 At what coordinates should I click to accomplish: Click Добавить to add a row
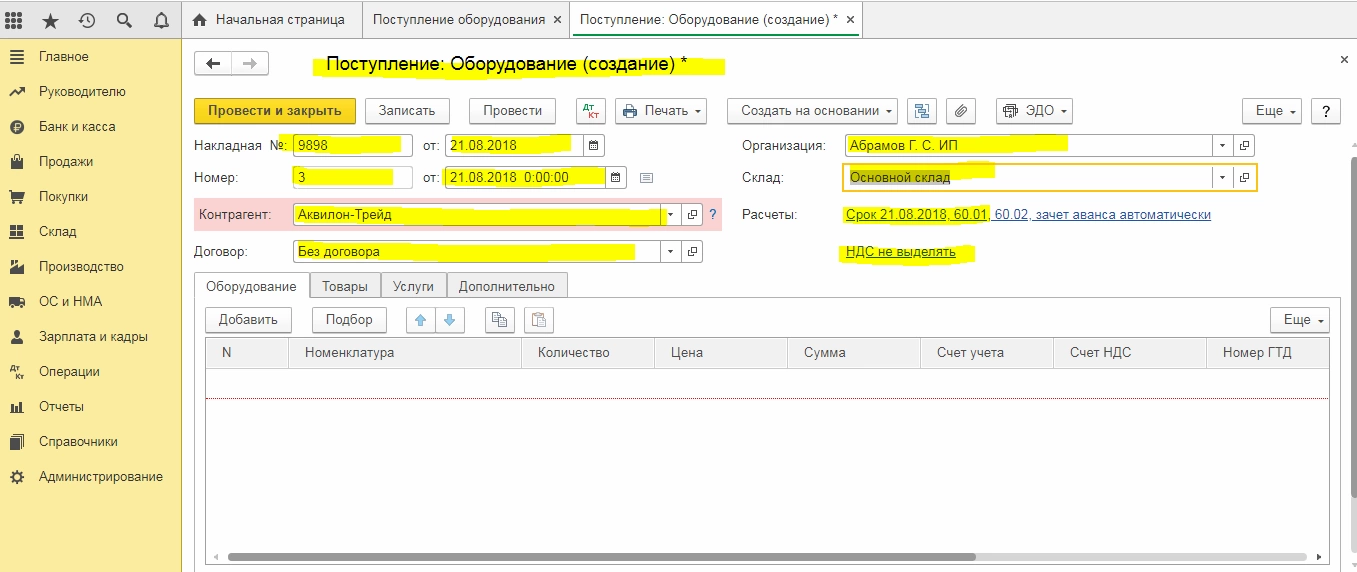(x=248, y=320)
